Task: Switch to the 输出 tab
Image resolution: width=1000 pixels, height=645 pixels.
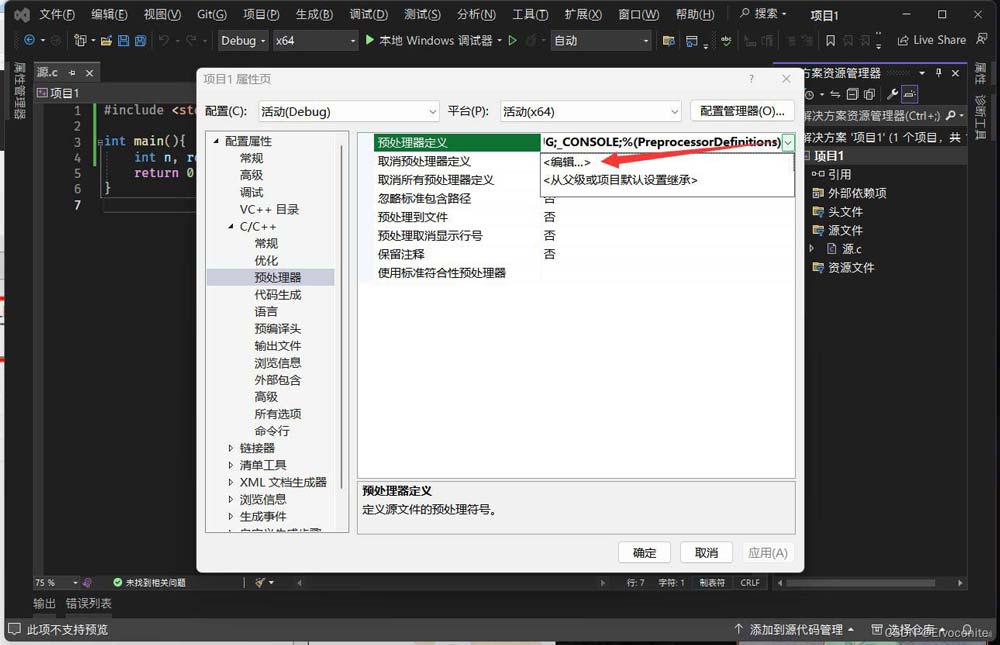Action: 45,603
